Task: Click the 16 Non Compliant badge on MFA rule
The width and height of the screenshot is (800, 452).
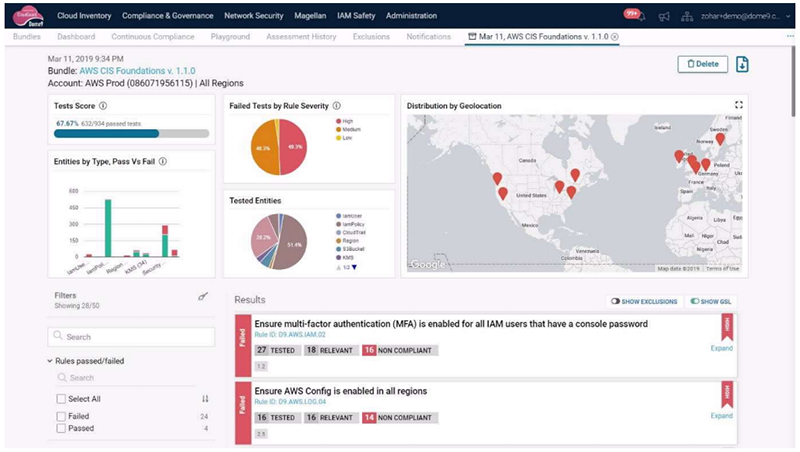Action: pyautogui.click(x=400, y=350)
